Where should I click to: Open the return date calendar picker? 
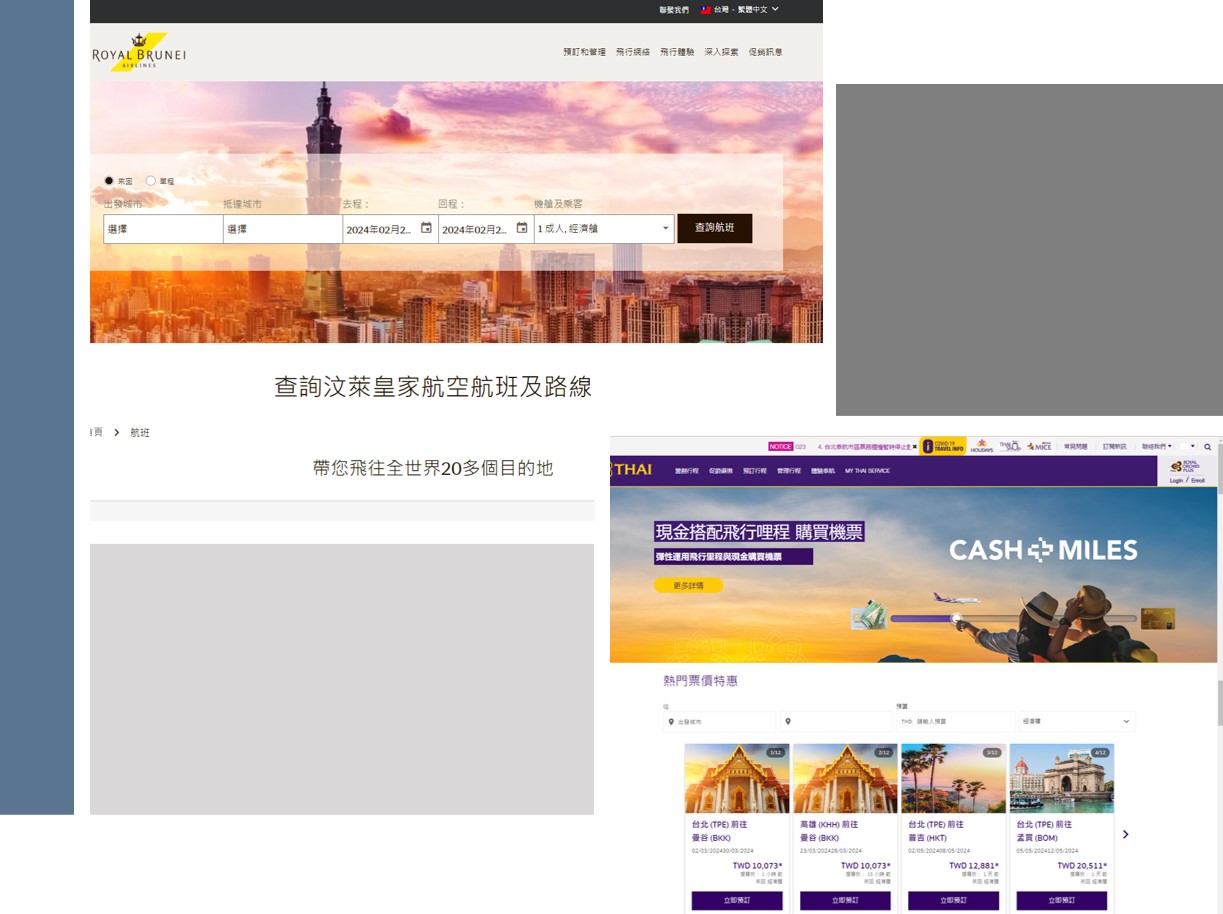pos(521,227)
